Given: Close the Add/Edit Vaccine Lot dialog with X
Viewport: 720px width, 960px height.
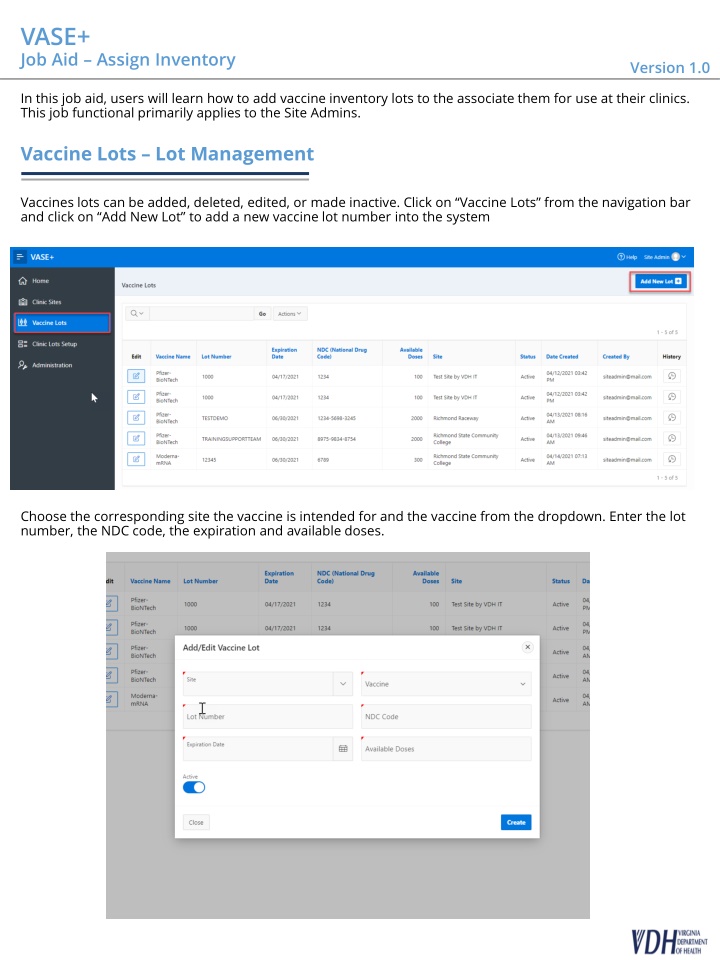Looking at the screenshot, I should (528, 647).
